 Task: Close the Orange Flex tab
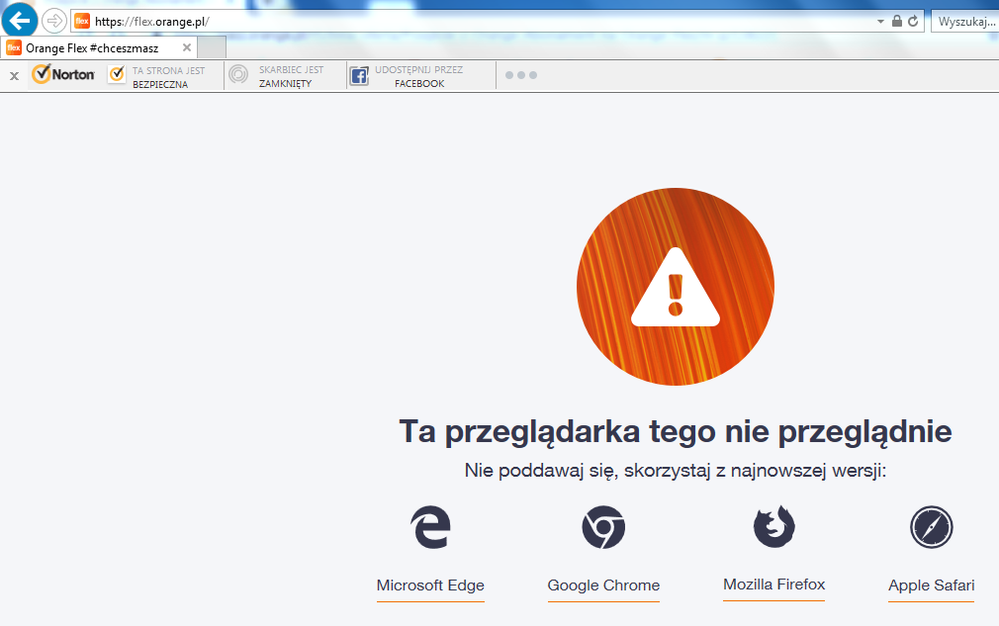point(187,47)
